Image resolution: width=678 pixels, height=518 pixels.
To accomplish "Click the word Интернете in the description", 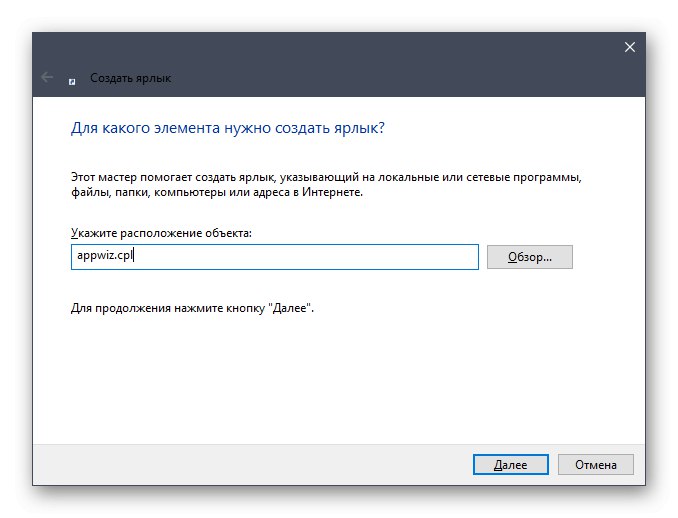I will (x=331, y=192).
